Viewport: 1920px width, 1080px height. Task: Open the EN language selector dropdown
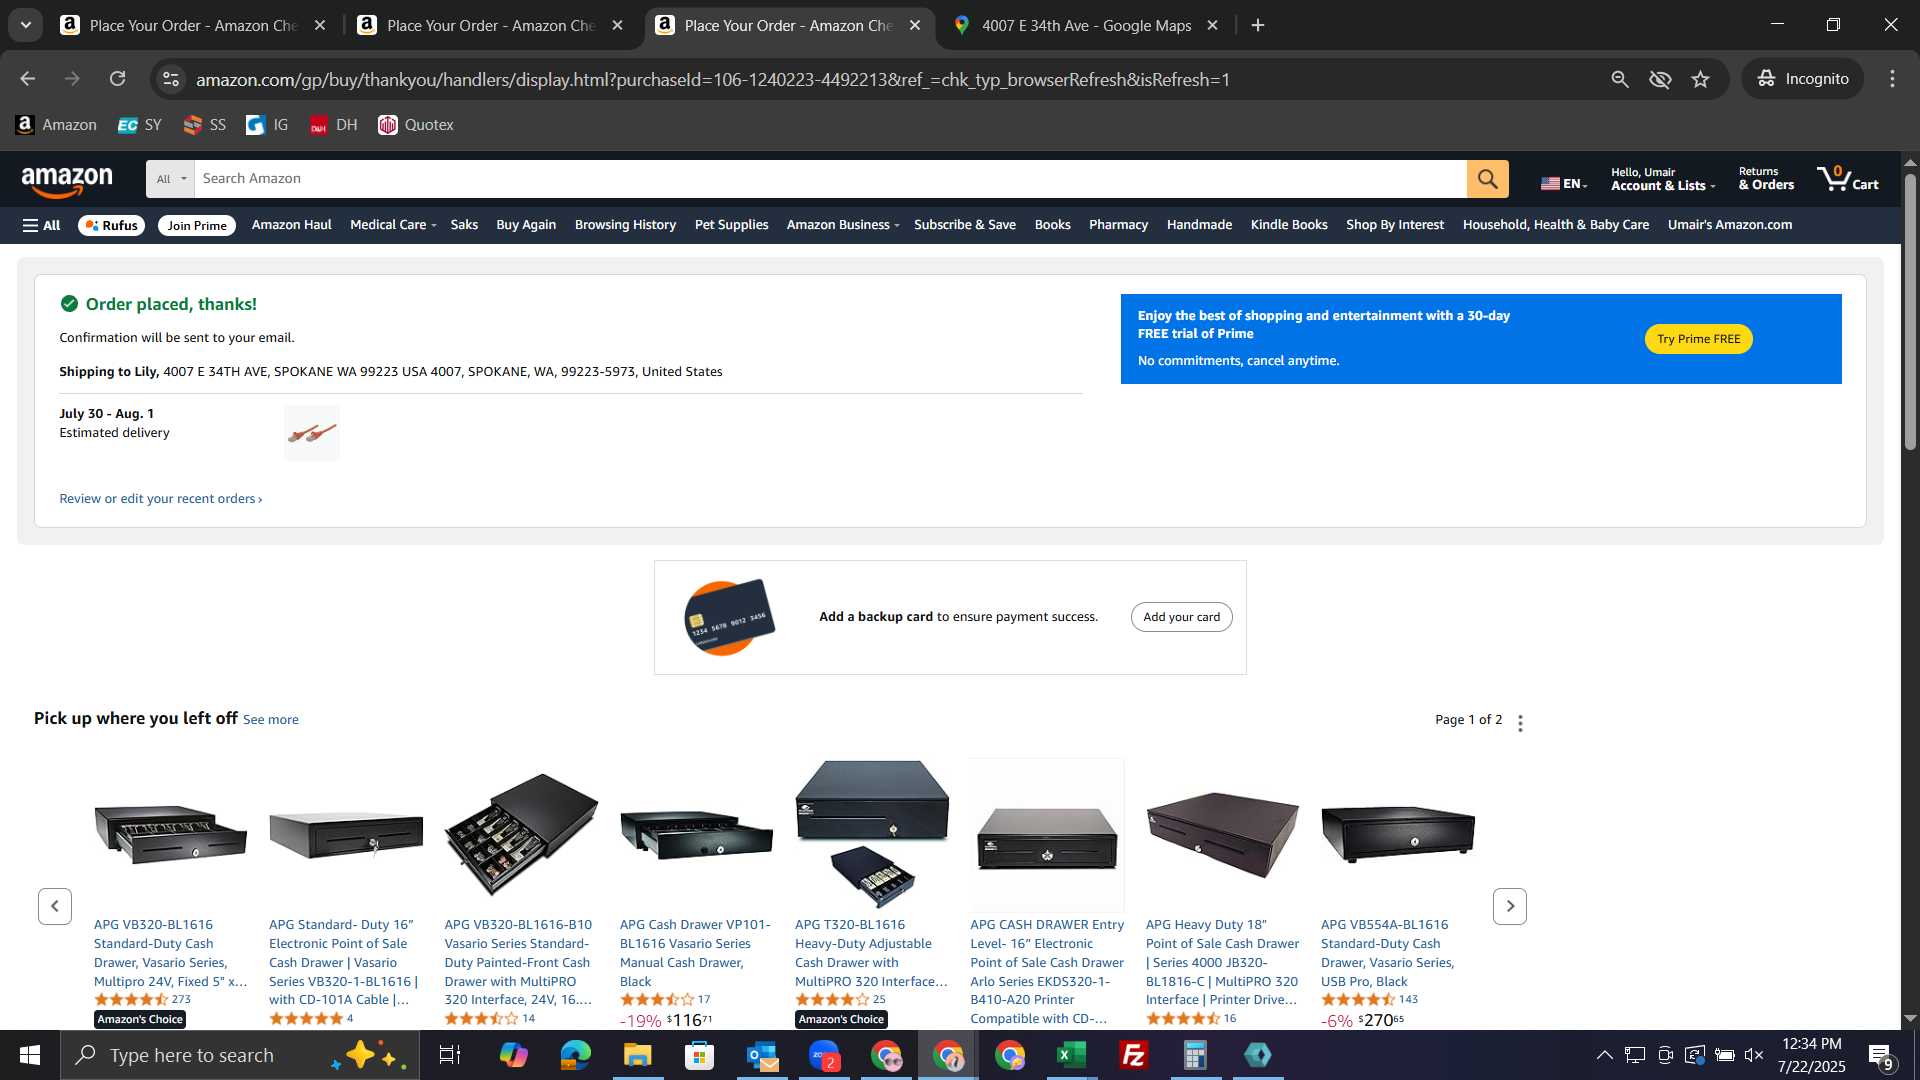(1564, 183)
